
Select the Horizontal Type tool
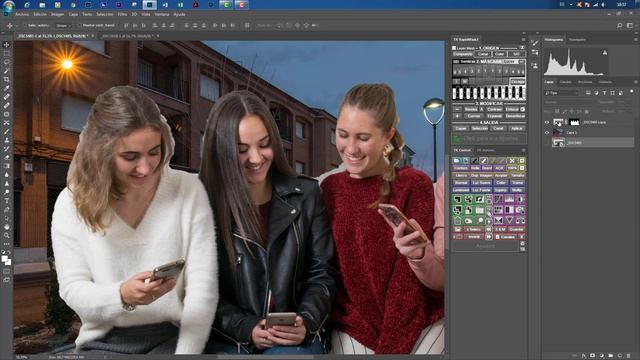point(7,200)
